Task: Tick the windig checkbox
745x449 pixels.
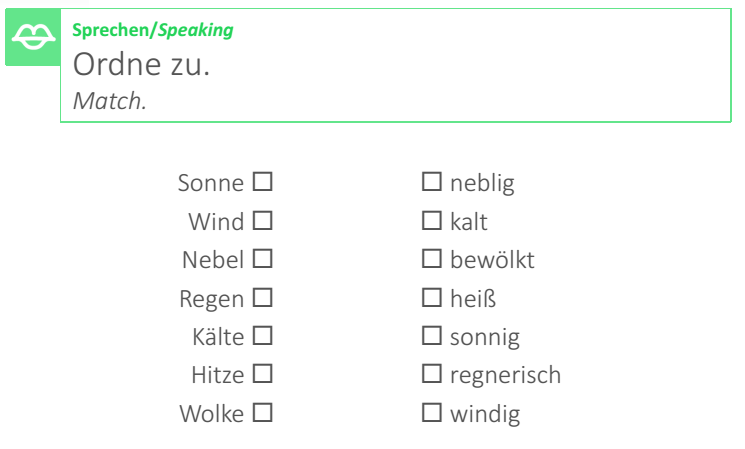Action: [x=432, y=414]
